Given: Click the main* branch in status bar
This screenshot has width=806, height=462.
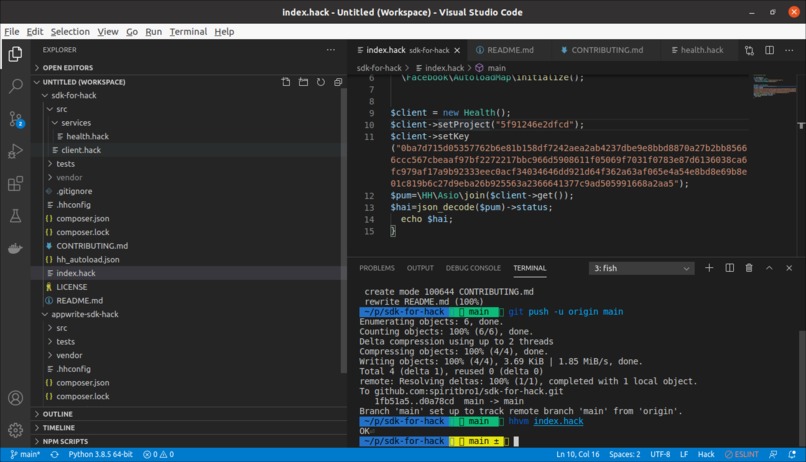Looking at the screenshot, I should coord(25,454).
